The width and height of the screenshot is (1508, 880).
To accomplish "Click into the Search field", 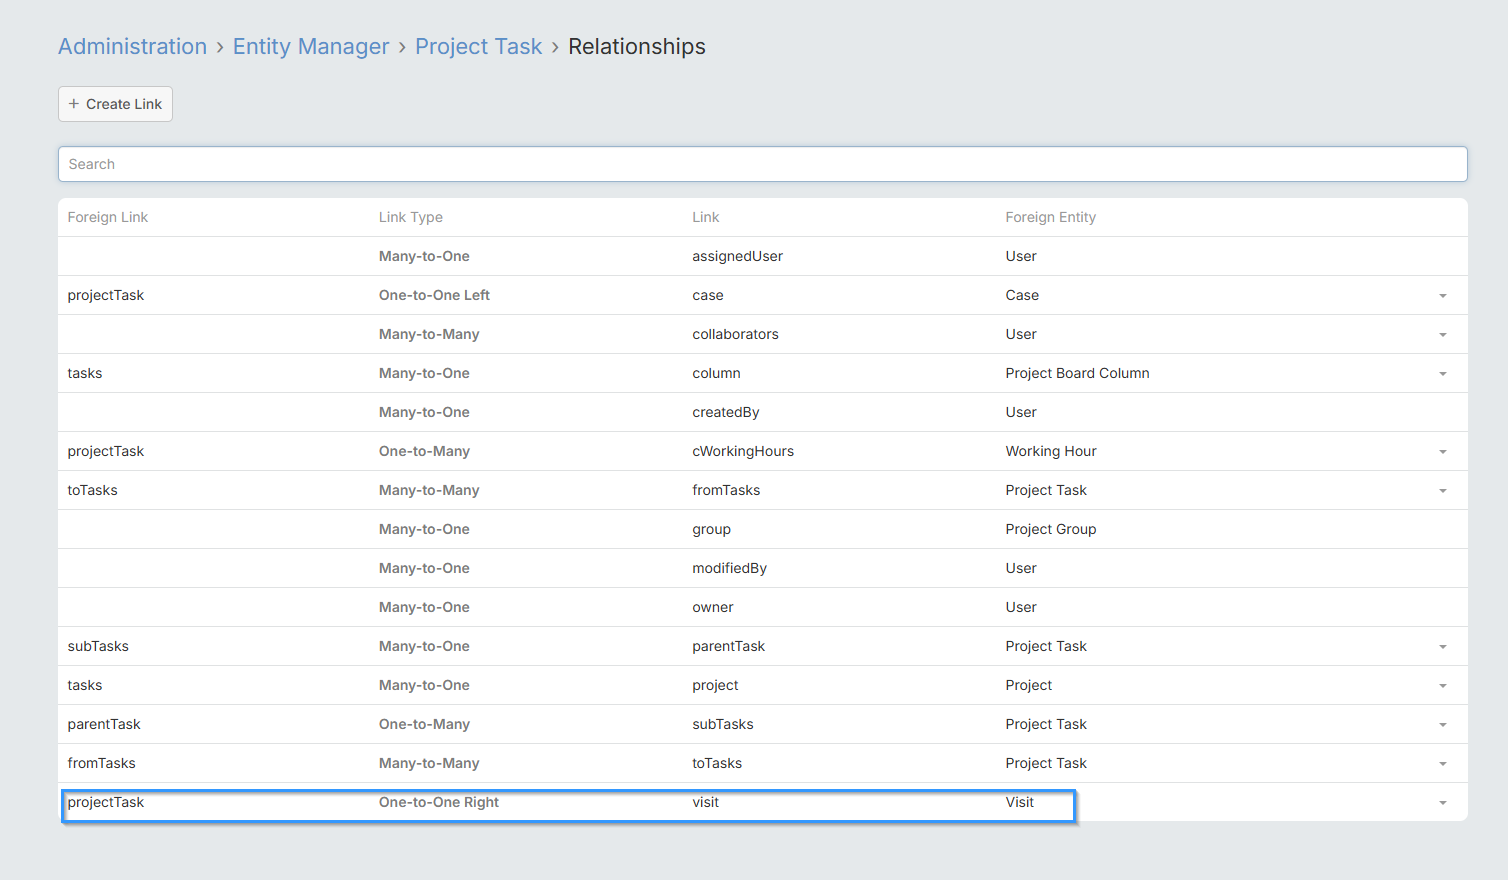I will click(762, 164).
